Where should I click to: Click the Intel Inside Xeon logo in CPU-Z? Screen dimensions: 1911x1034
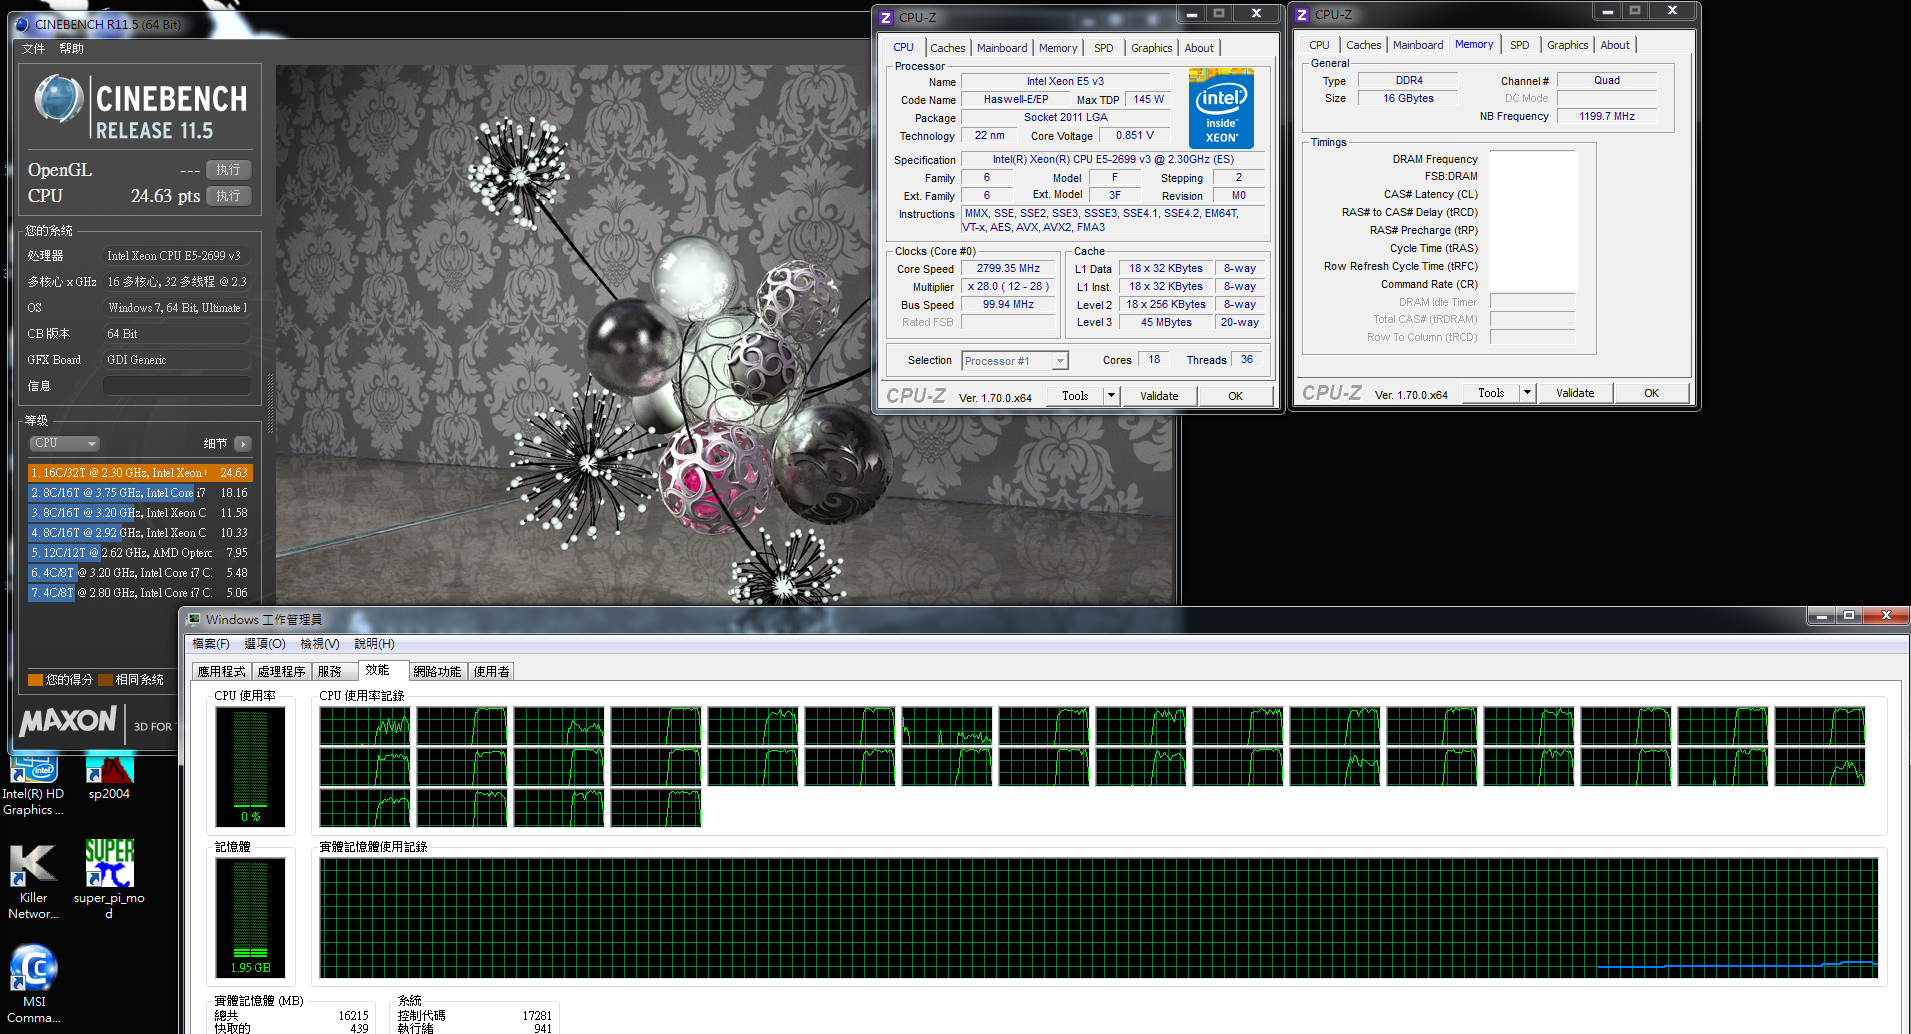click(x=1221, y=109)
